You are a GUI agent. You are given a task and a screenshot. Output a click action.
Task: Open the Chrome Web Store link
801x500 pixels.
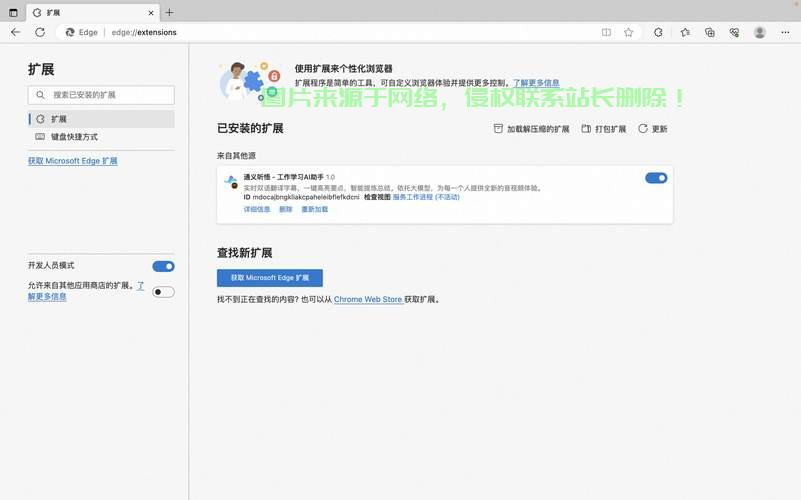pyautogui.click(x=368, y=299)
